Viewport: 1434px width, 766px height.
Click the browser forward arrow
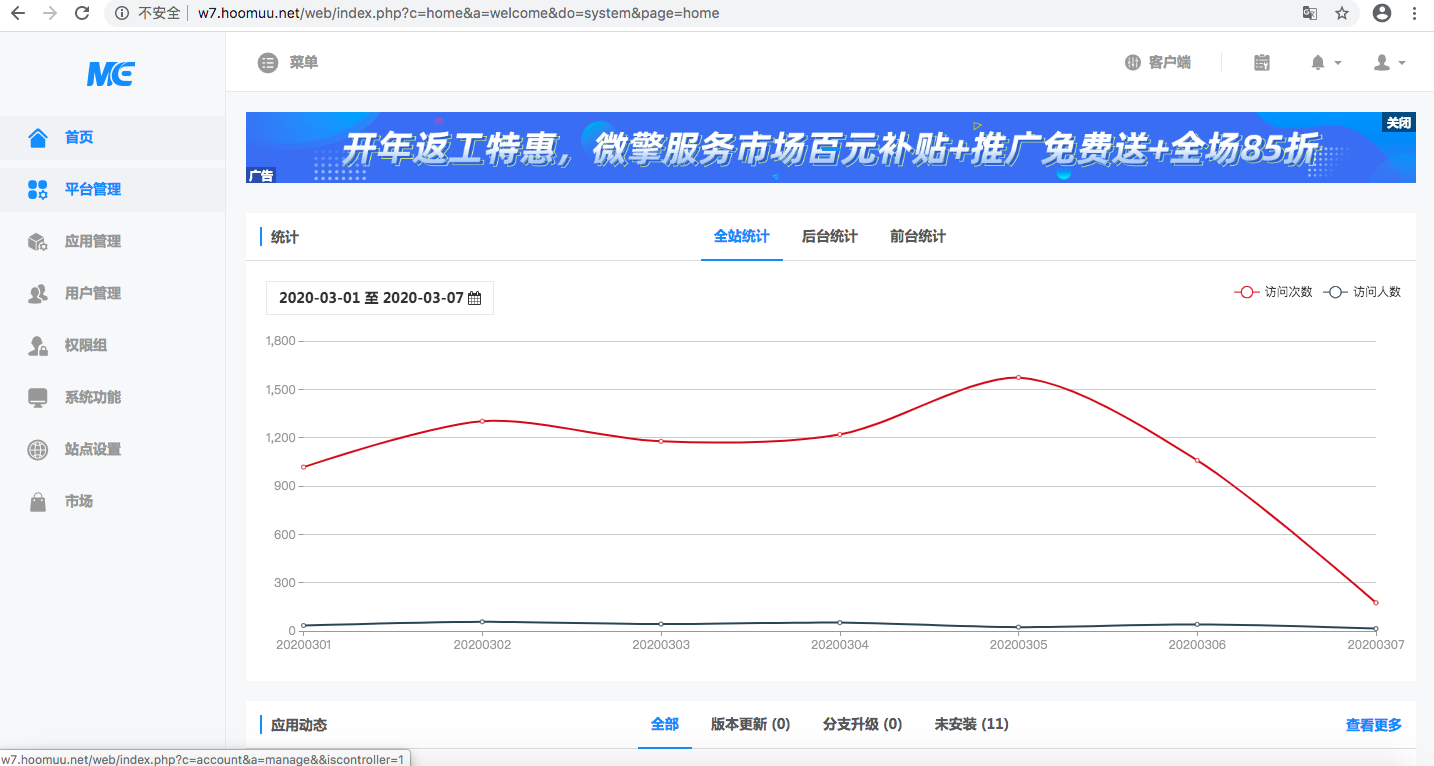click(50, 14)
